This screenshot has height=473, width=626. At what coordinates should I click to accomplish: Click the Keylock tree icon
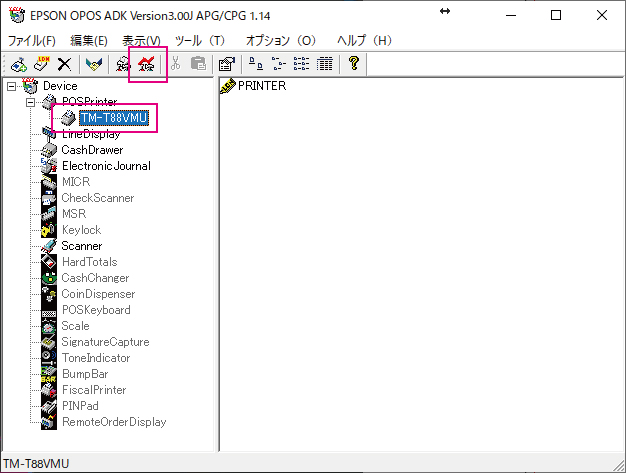49,230
